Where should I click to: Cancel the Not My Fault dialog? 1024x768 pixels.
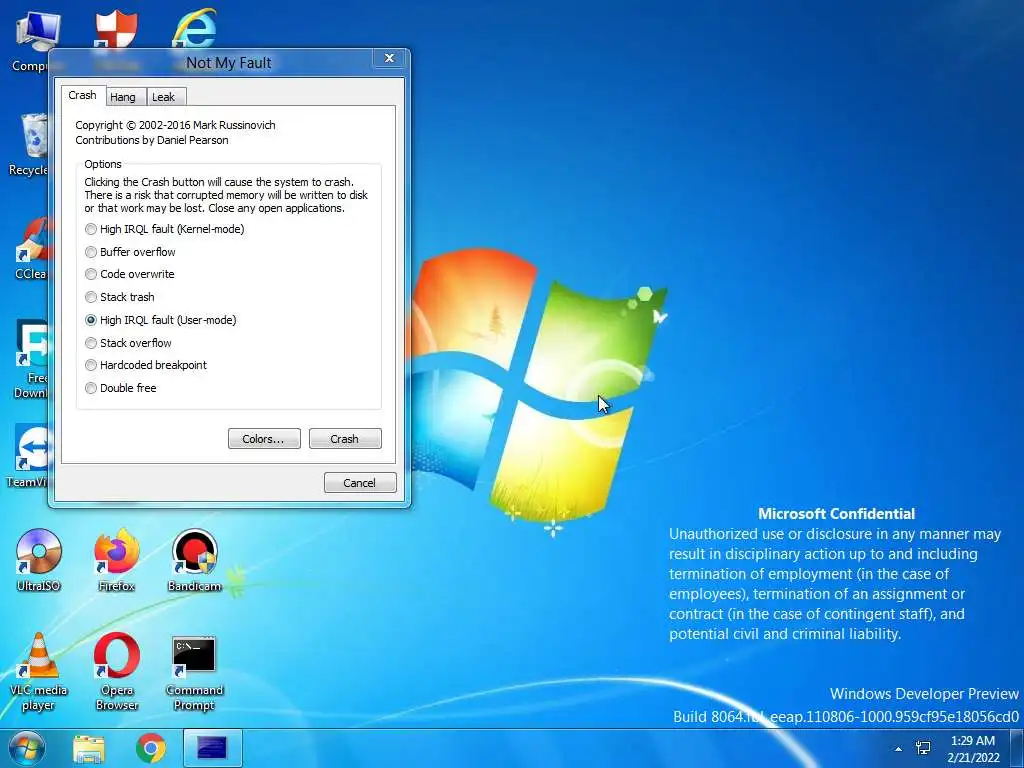(x=360, y=483)
